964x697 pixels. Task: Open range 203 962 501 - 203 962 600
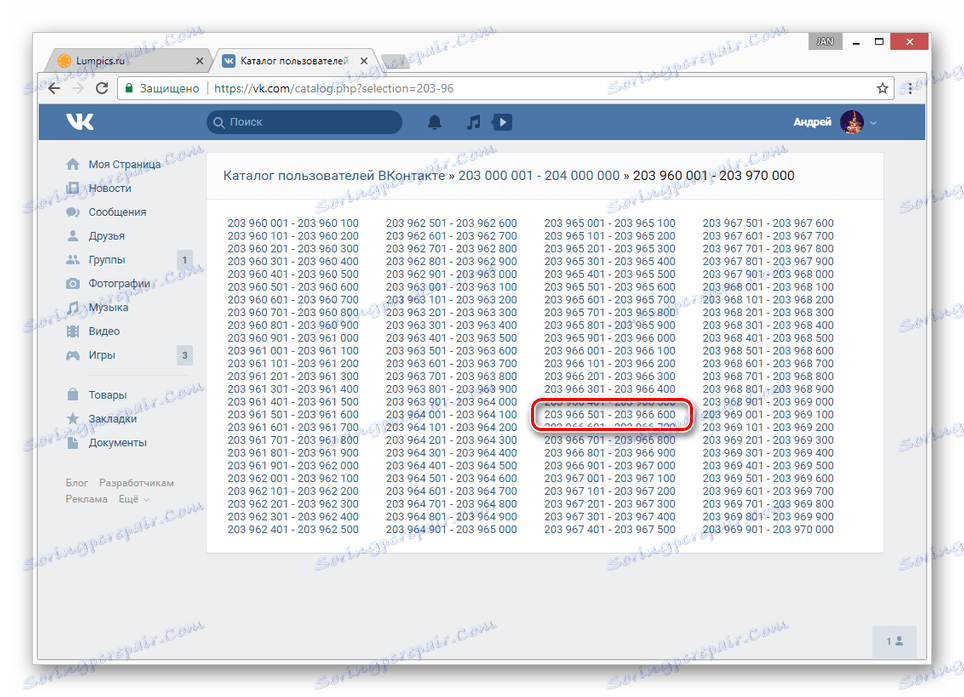point(451,223)
